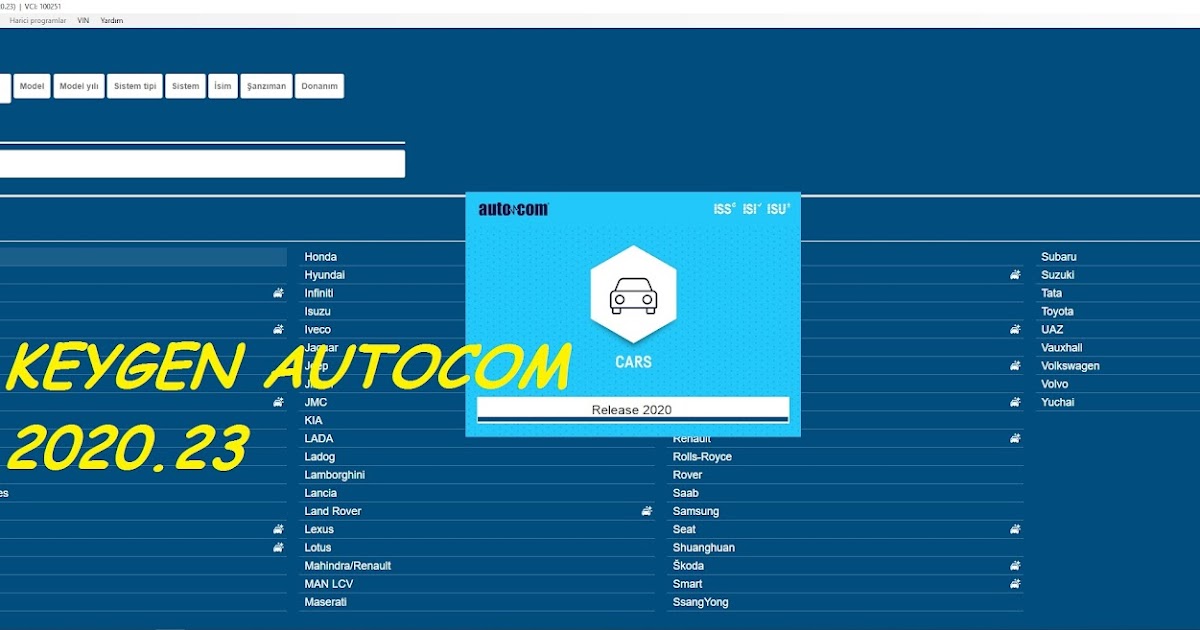The width and height of the screenshot is (1200, 630).
Task: Click the car icon next to Land Rover
Action: (x=645, y=510)
